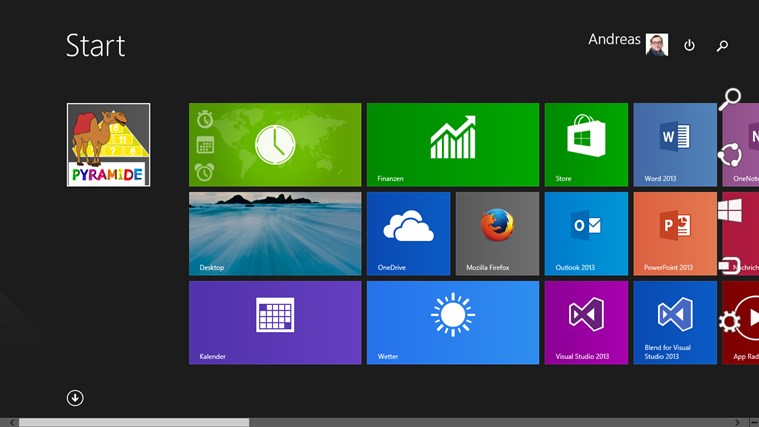Open the Kalender tile
759x427 pixels.
click(x=275, y=323)
